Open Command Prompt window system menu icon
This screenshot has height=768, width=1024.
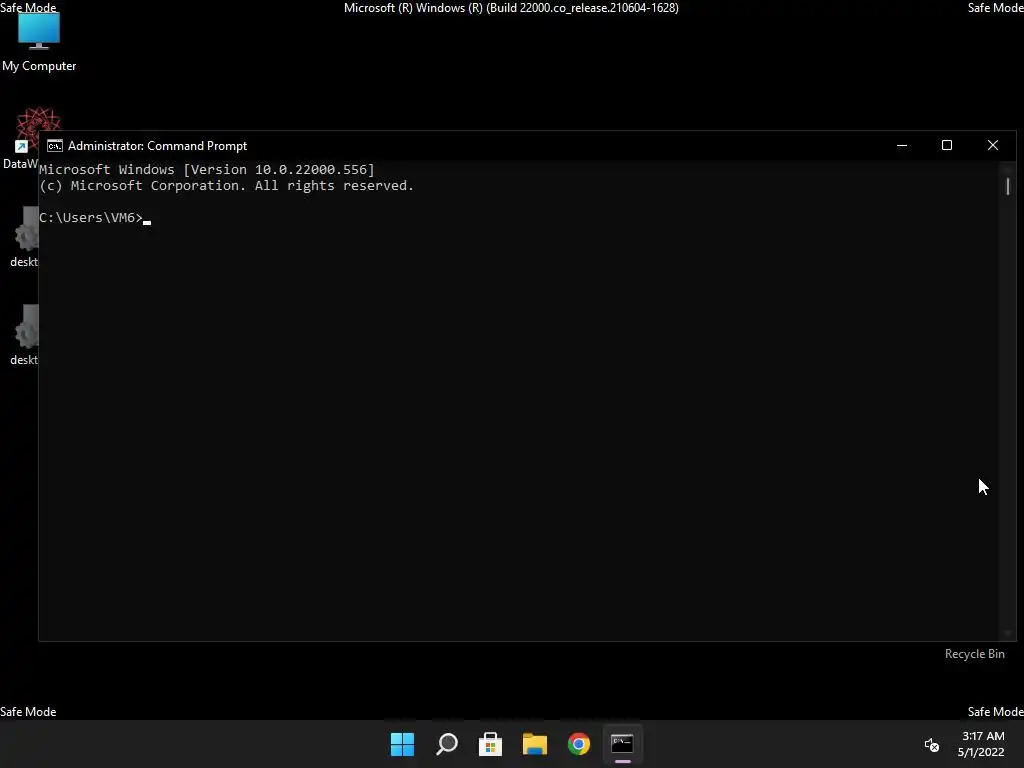[55, 146]
